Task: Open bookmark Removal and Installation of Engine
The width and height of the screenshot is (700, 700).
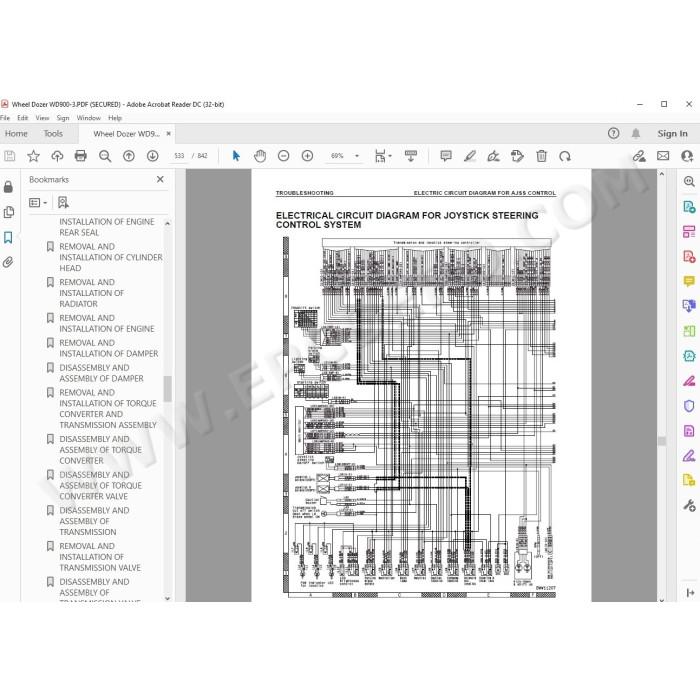Action: [x=107, y=323]
